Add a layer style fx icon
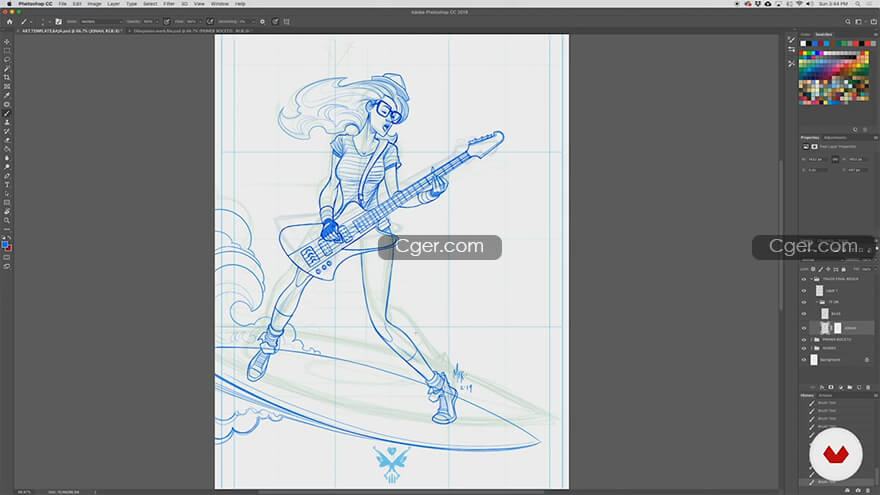The width and height of the screenshot is (880, 495). point(822,387)
